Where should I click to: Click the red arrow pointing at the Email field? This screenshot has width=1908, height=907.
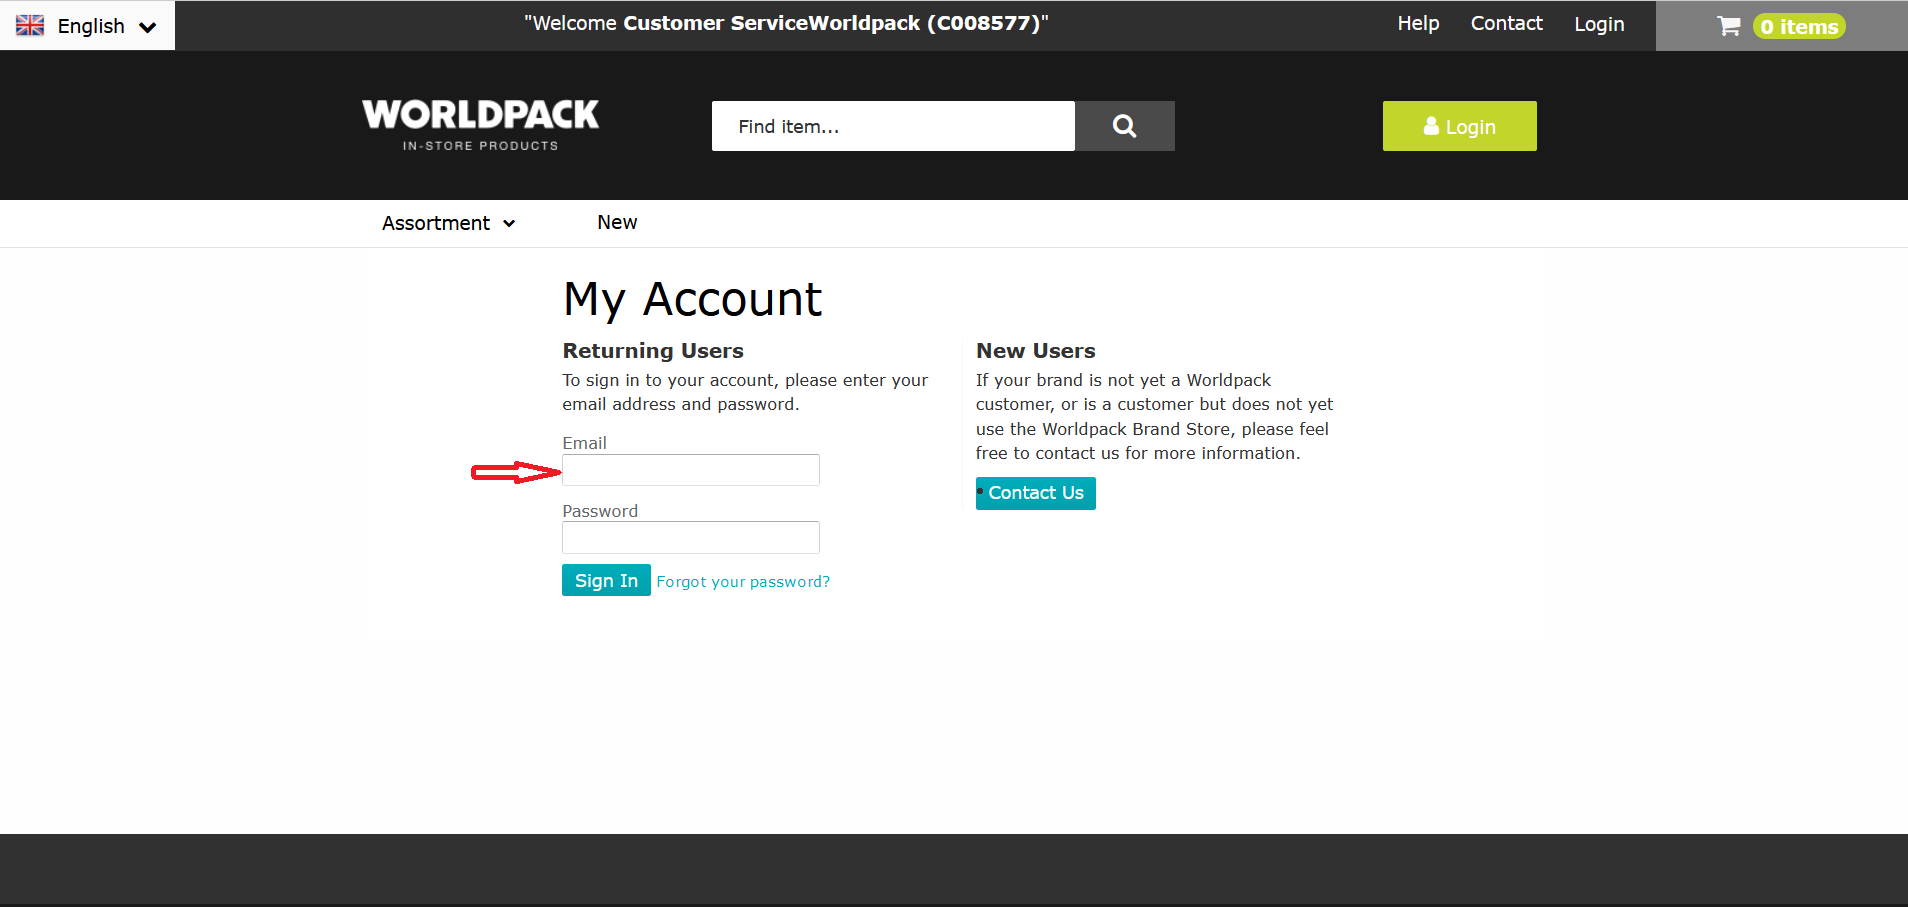[x=514, y=472]
